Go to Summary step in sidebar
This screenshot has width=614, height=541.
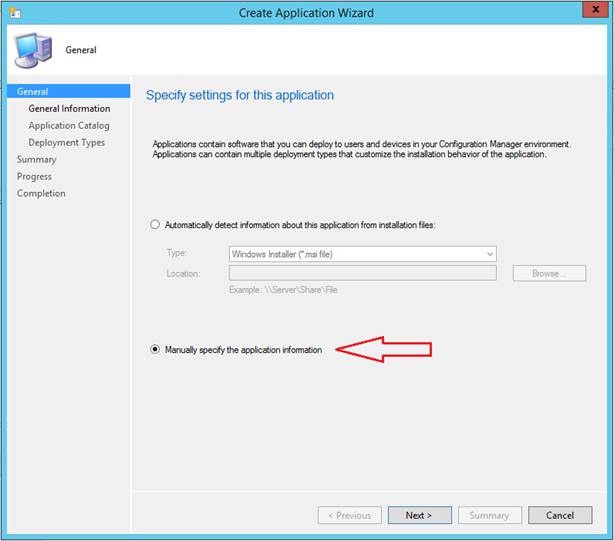click(36, 160)
